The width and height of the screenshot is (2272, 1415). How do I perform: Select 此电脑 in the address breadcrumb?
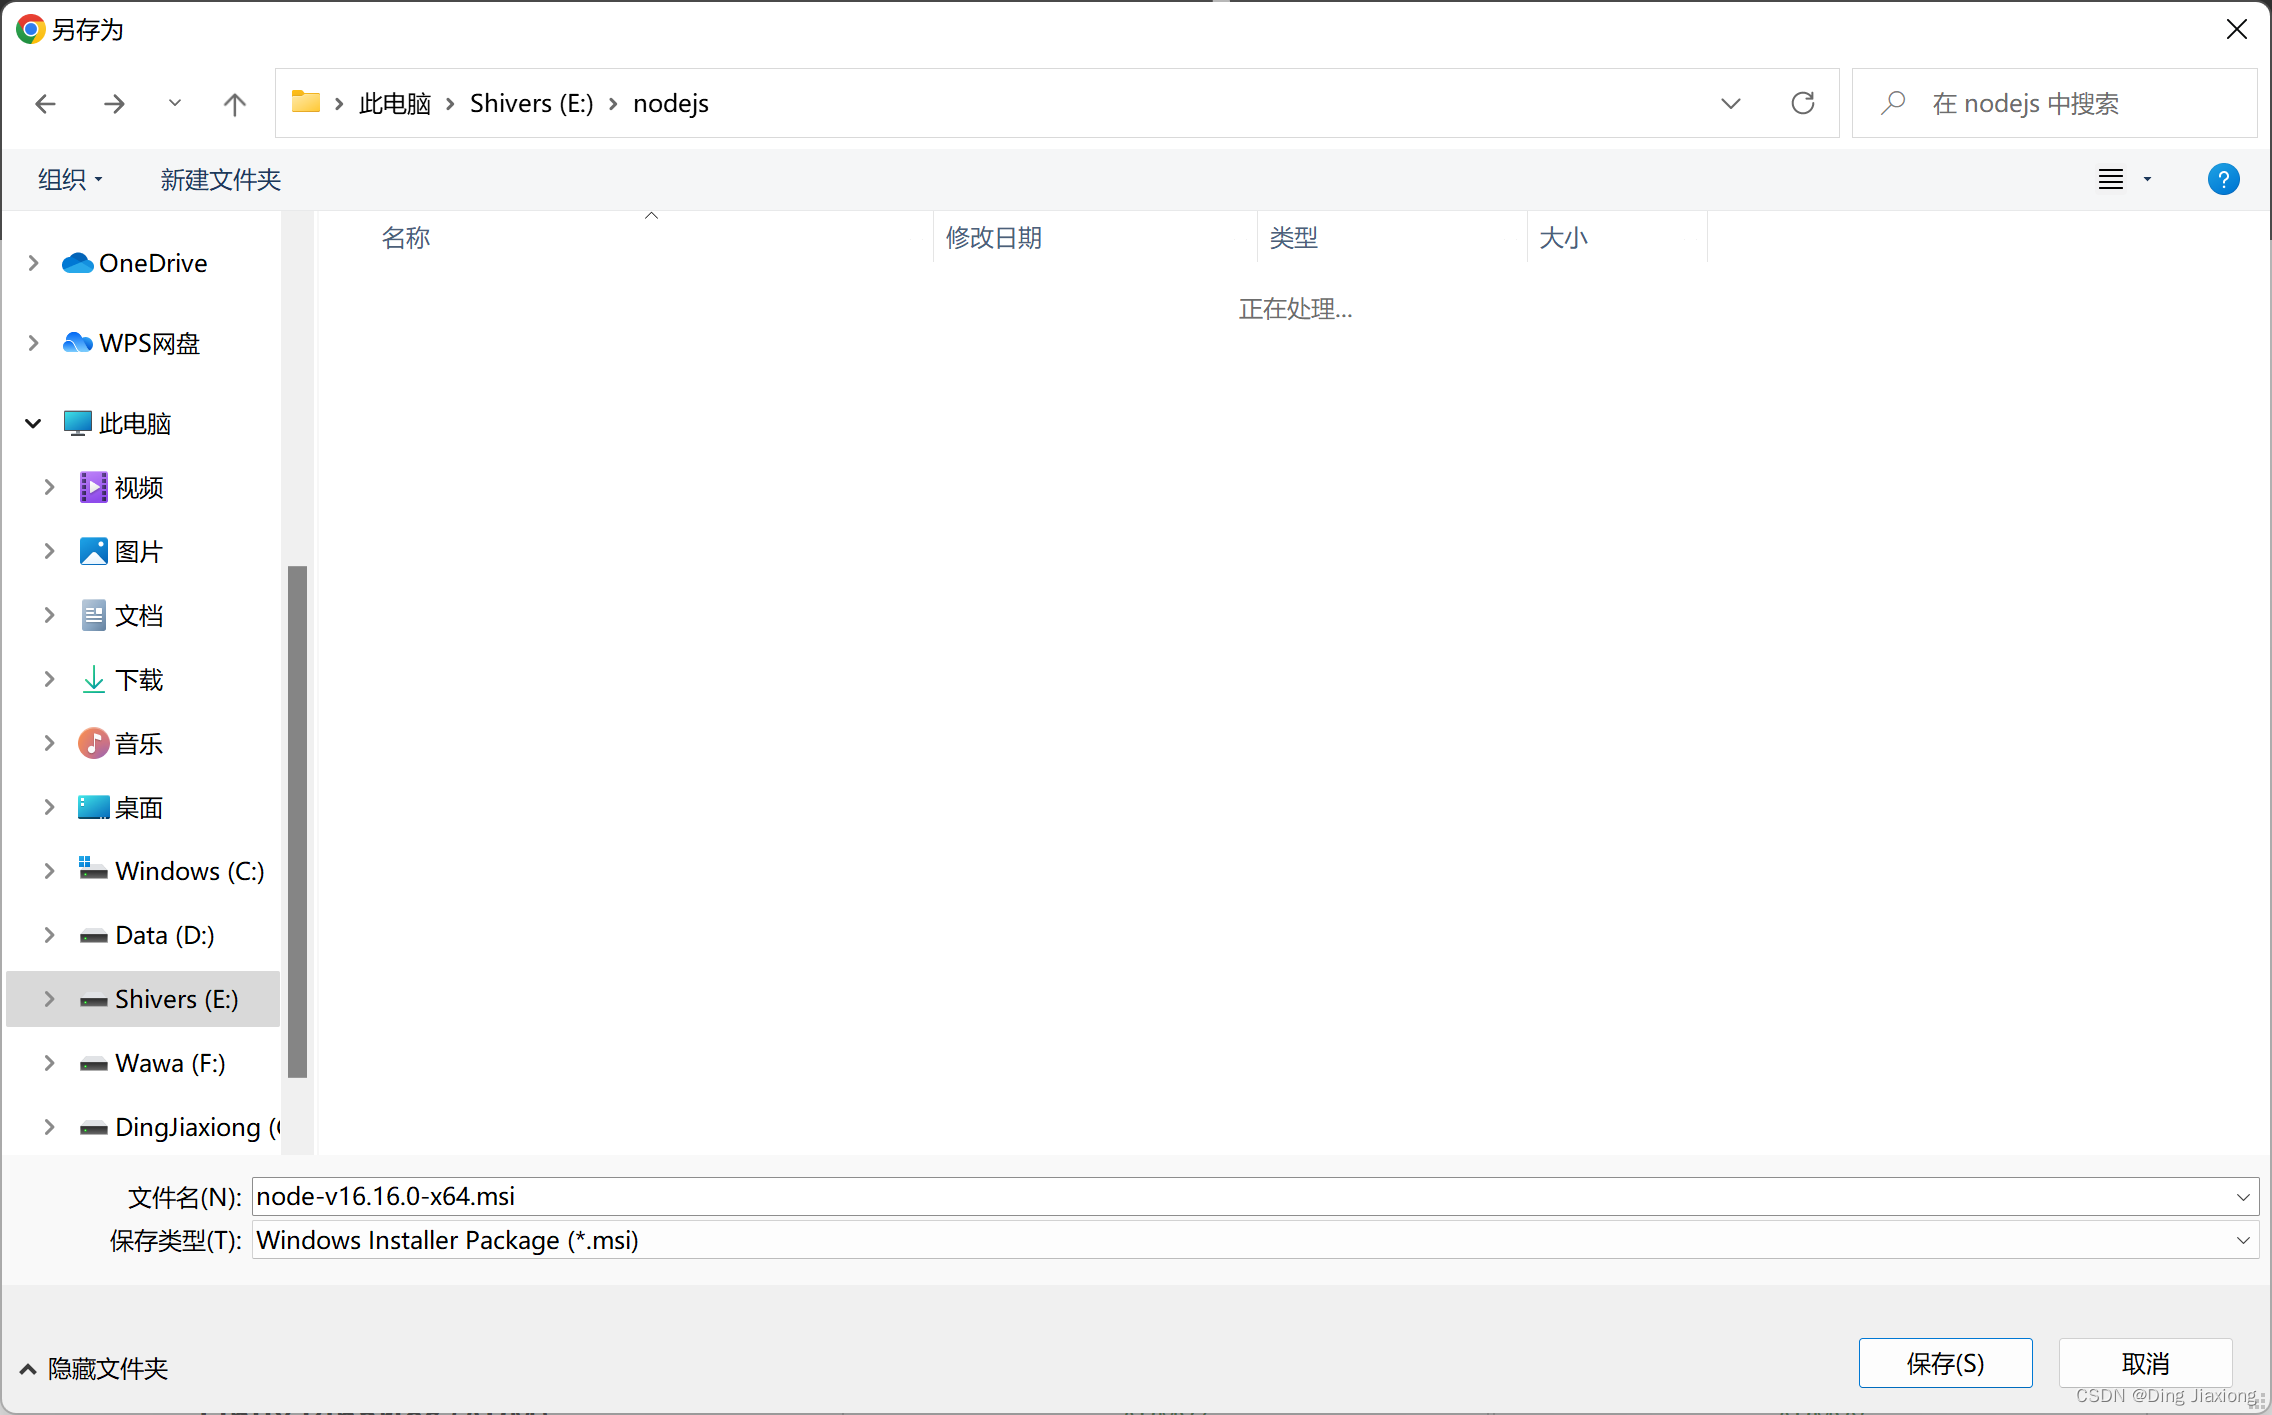tap(395, 103)
